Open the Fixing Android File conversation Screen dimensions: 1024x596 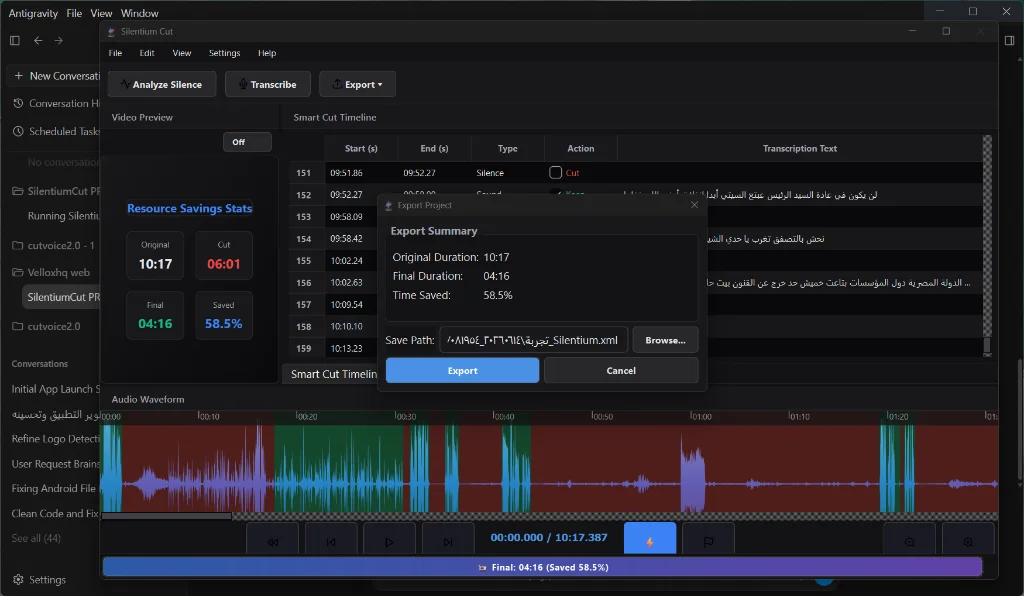pos(55,488)
